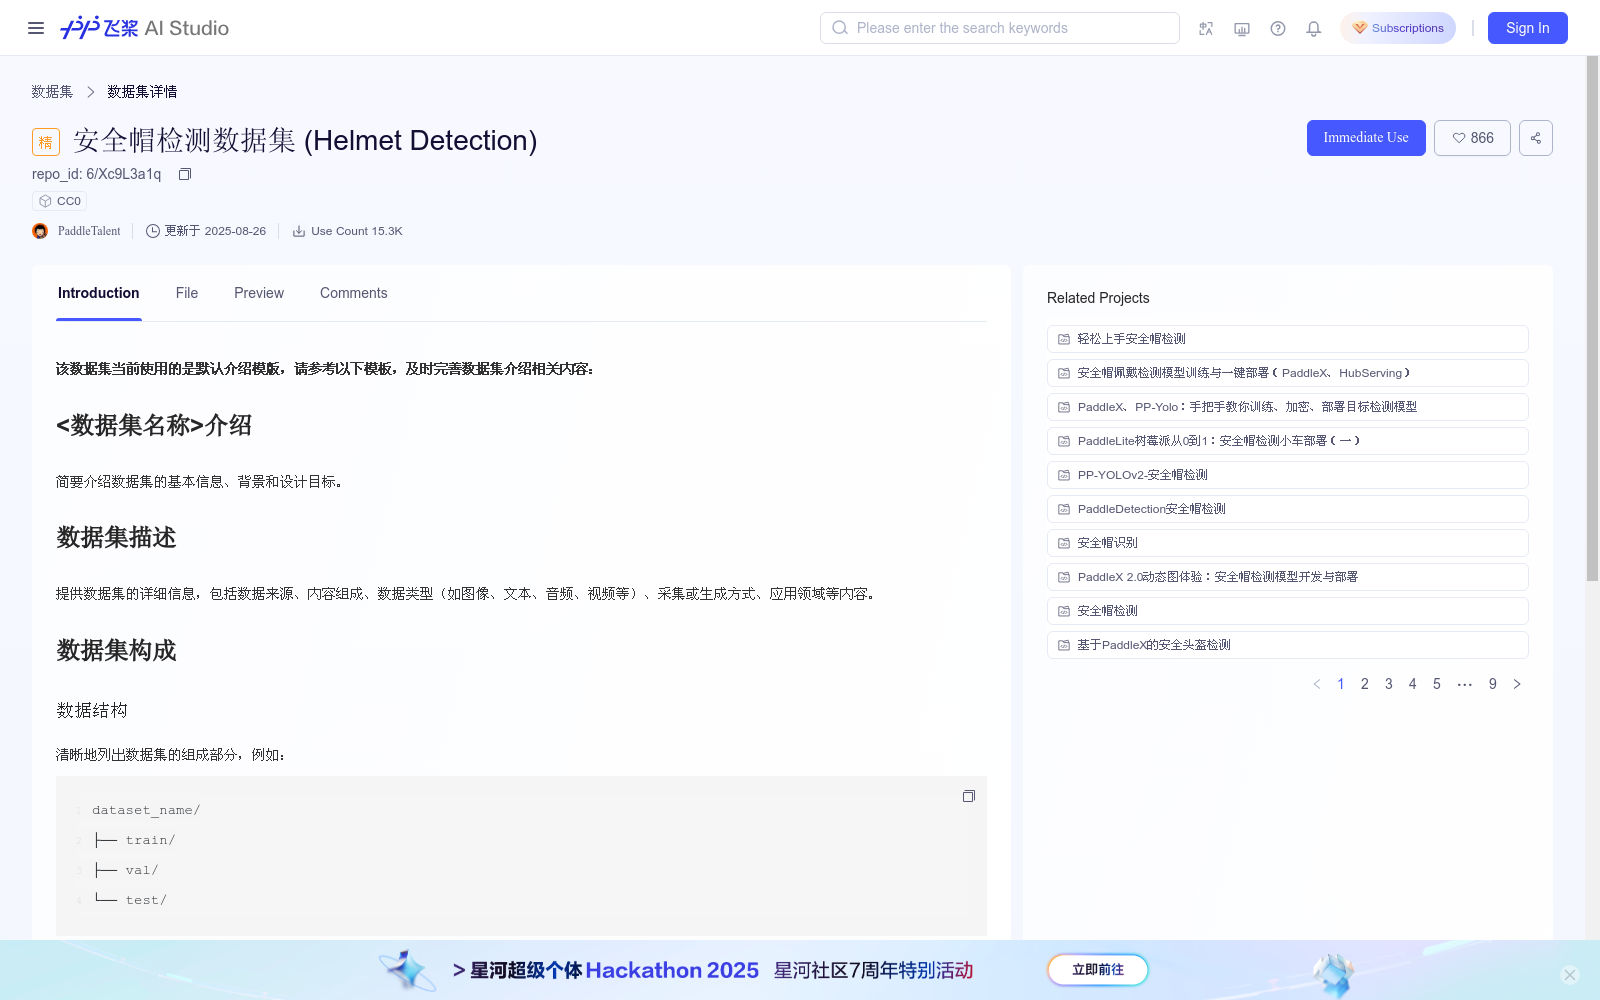The width and height of the screenshot is (1600, 1000).
Task: Click the 数据集描述 heading
Action: pos(116,538)
